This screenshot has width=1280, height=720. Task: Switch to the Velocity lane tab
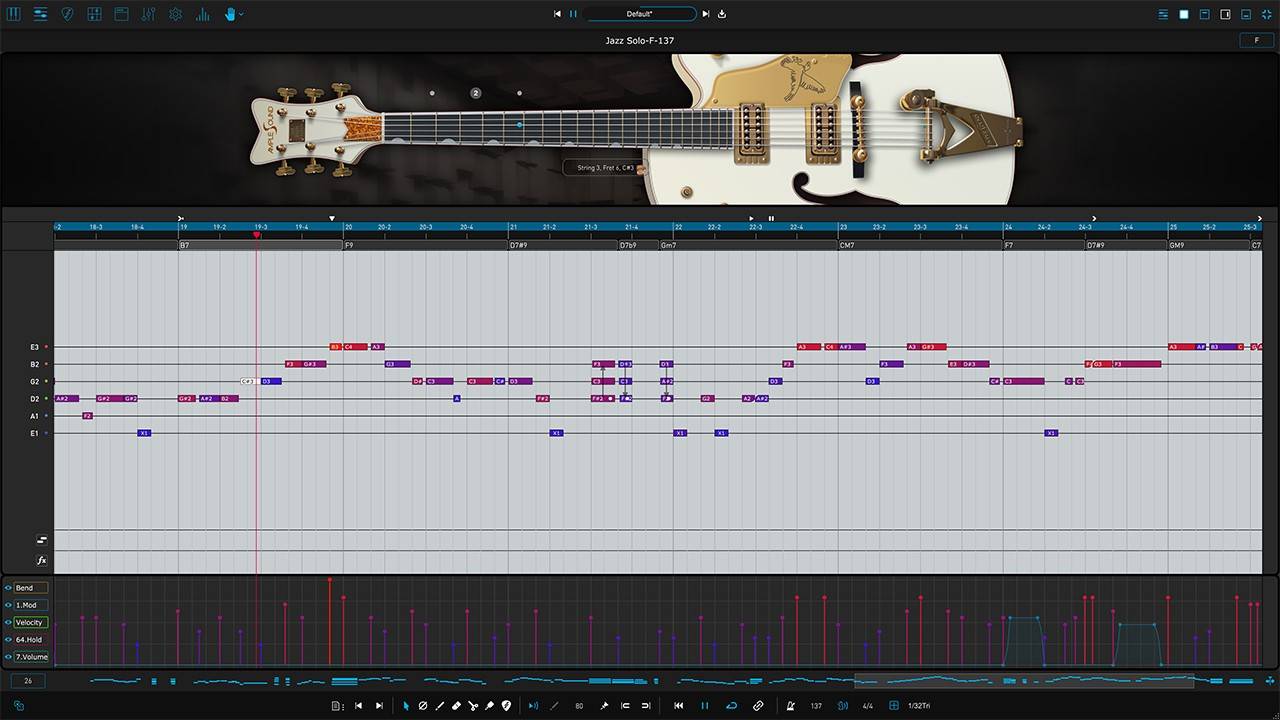pos(28,622)
